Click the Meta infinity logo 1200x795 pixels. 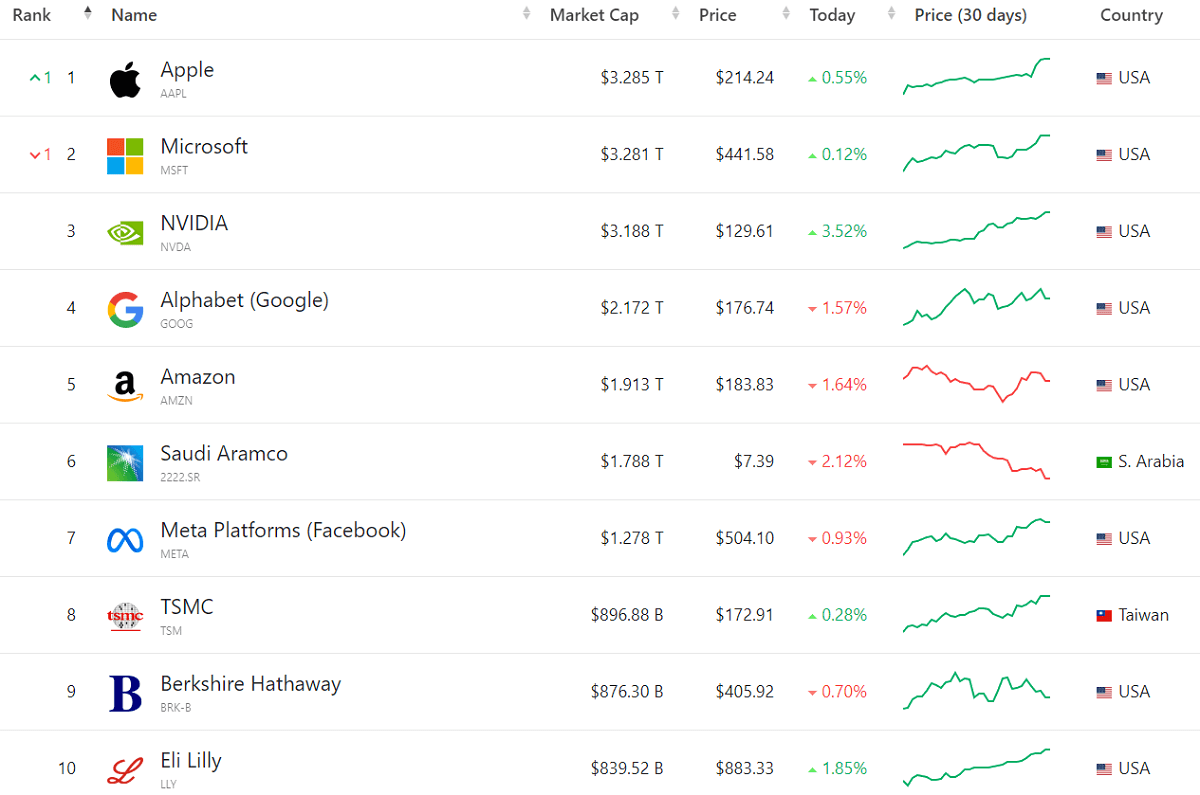125,540
